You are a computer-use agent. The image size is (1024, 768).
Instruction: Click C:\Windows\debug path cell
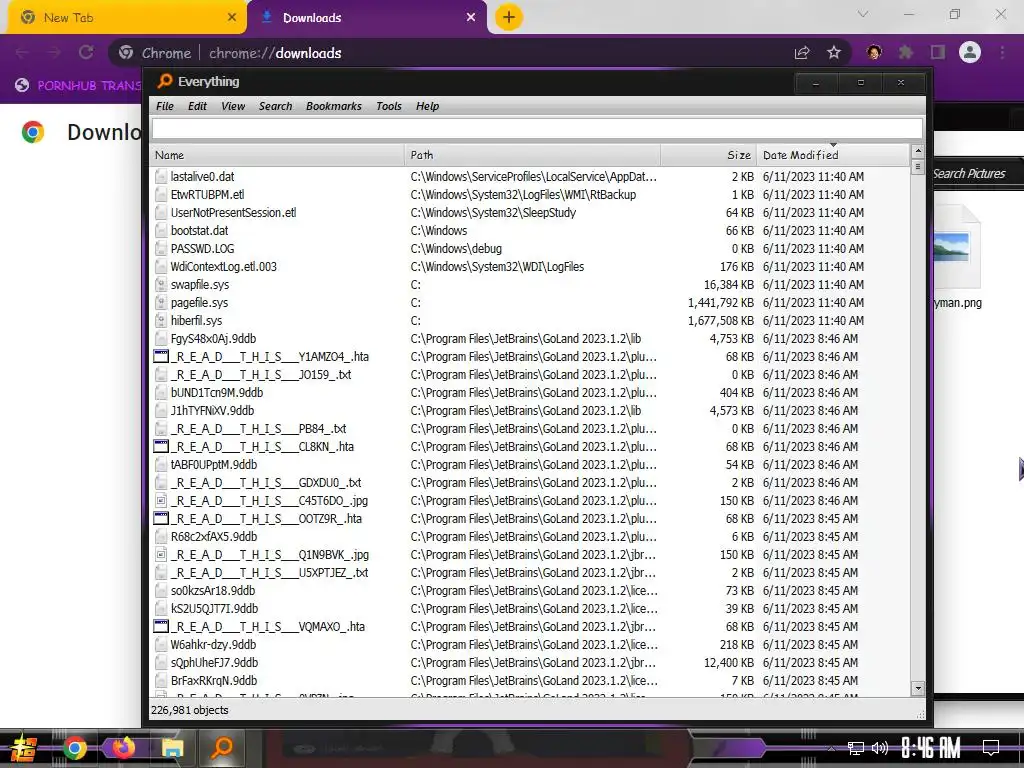tap(456, 249)
